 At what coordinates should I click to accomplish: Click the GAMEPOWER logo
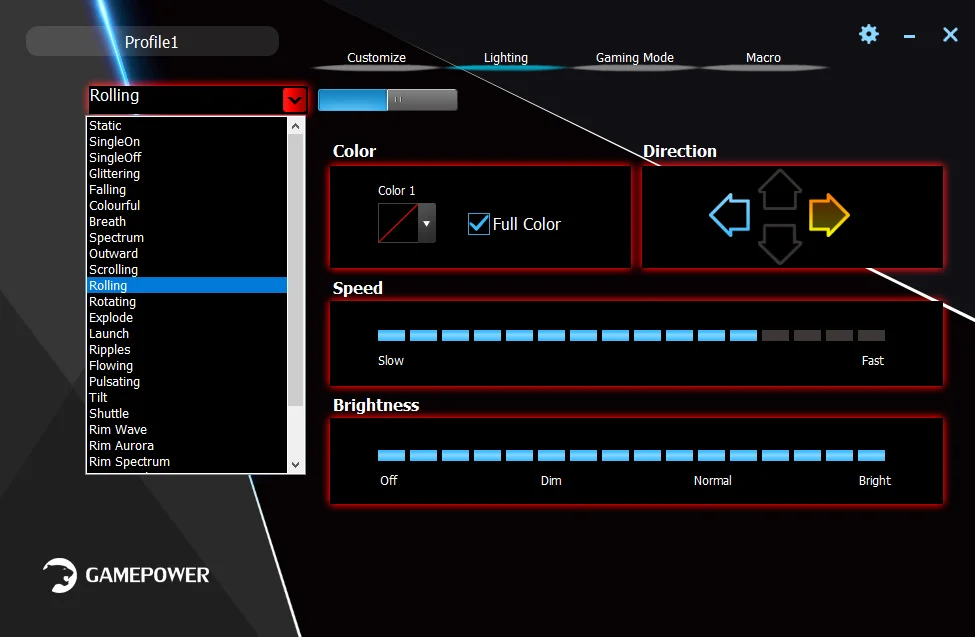click(x=126, y=575)
